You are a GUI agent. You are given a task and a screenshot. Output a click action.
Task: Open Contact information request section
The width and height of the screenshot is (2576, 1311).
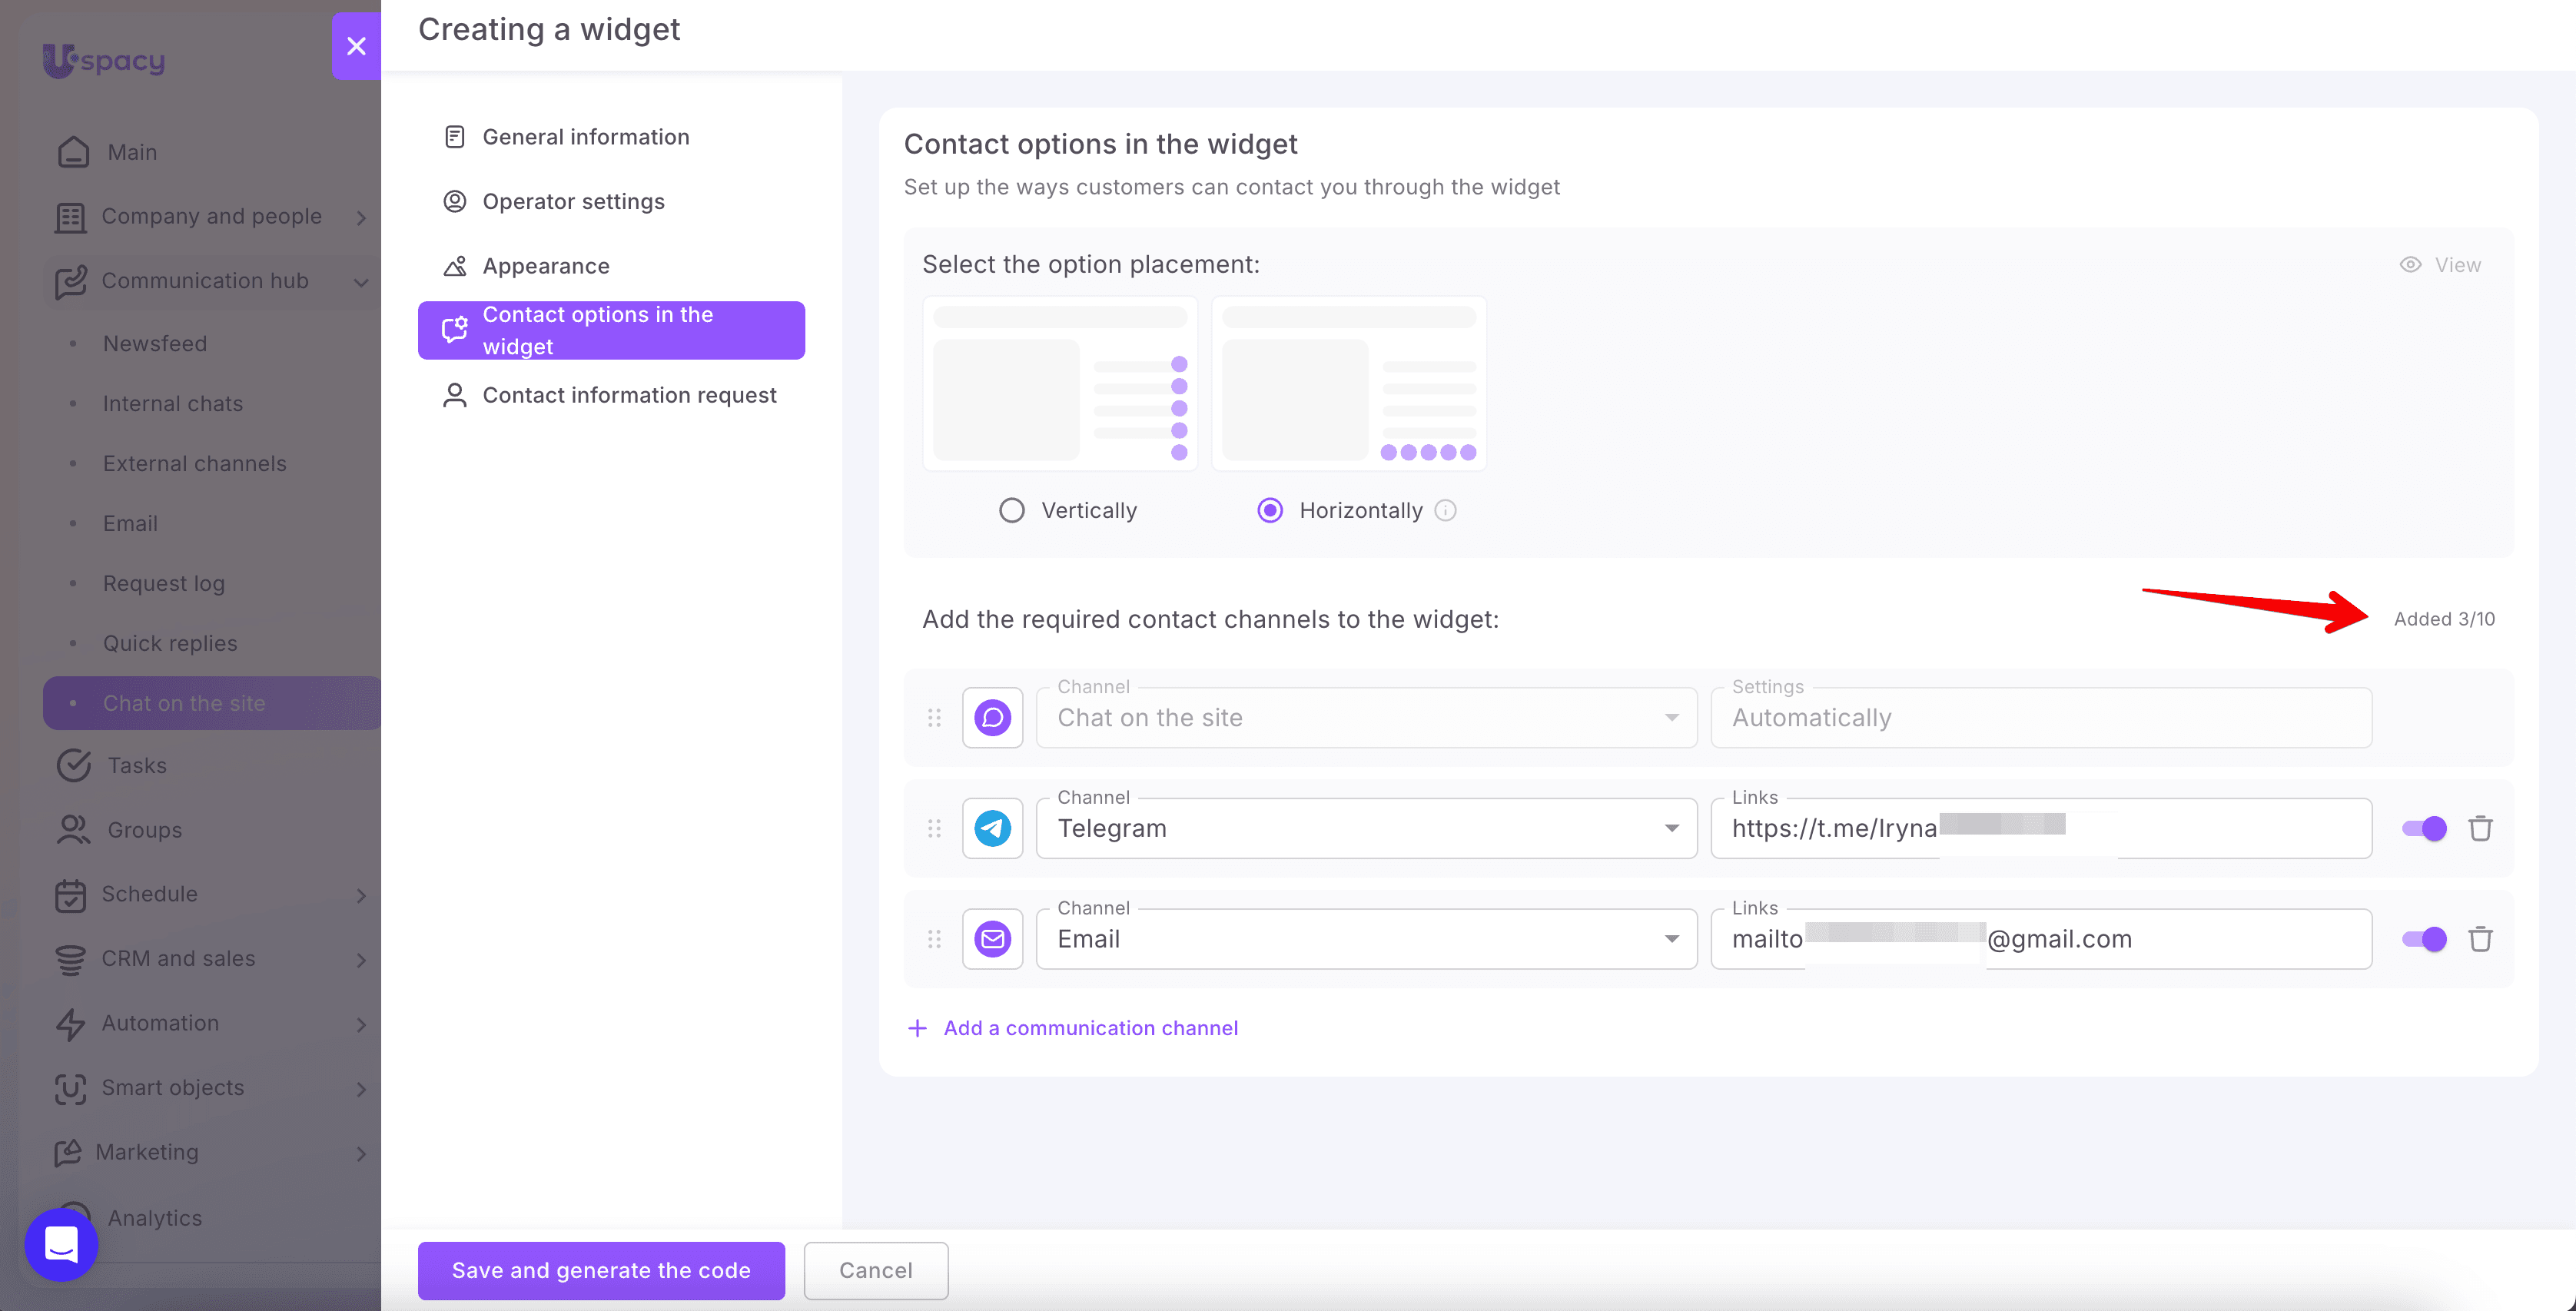611,395
